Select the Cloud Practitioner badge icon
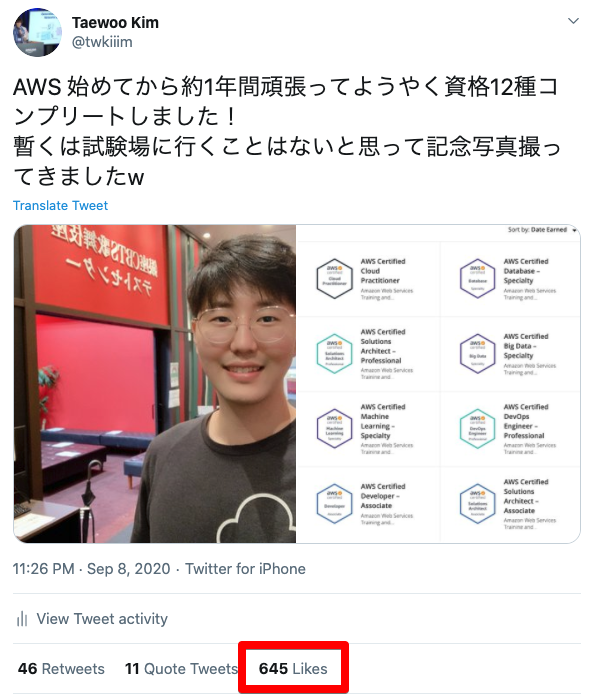The width and height of the screenshot is (591, 699). [334, 279]
